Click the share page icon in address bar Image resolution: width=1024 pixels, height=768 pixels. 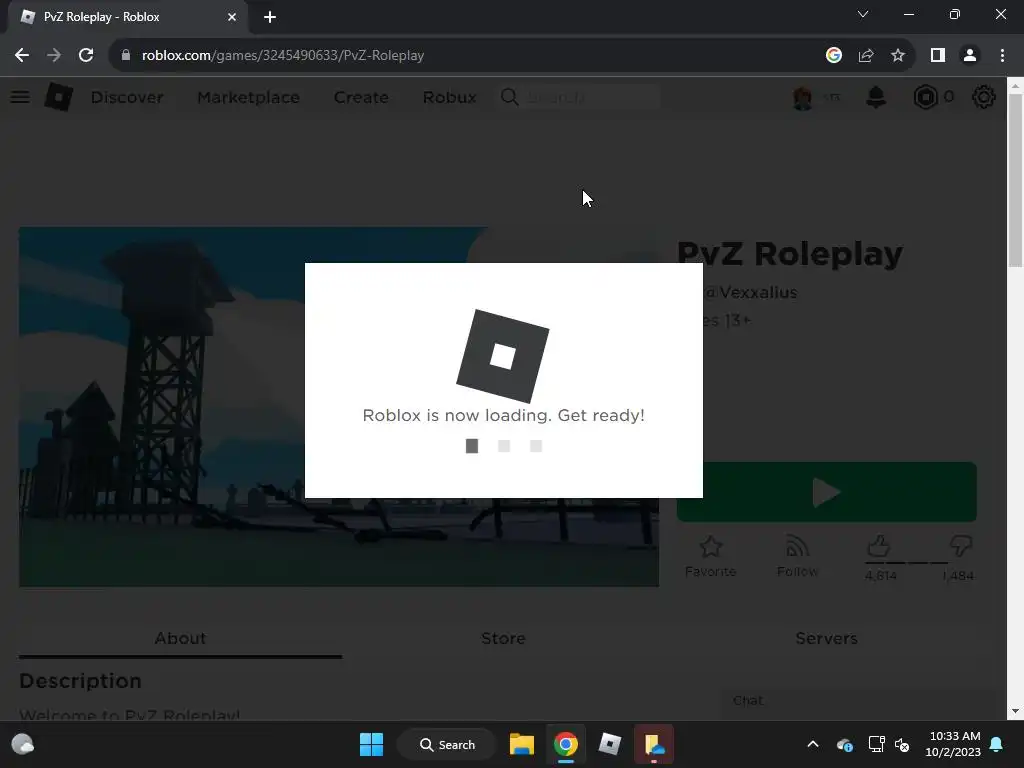coord(866,56)
